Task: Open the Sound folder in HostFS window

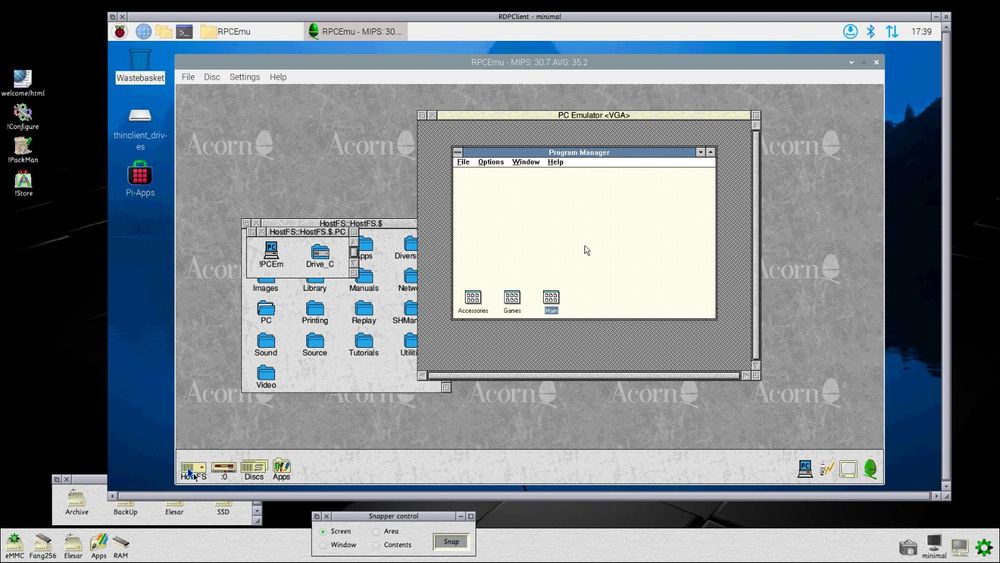Action: coord(266,344)
